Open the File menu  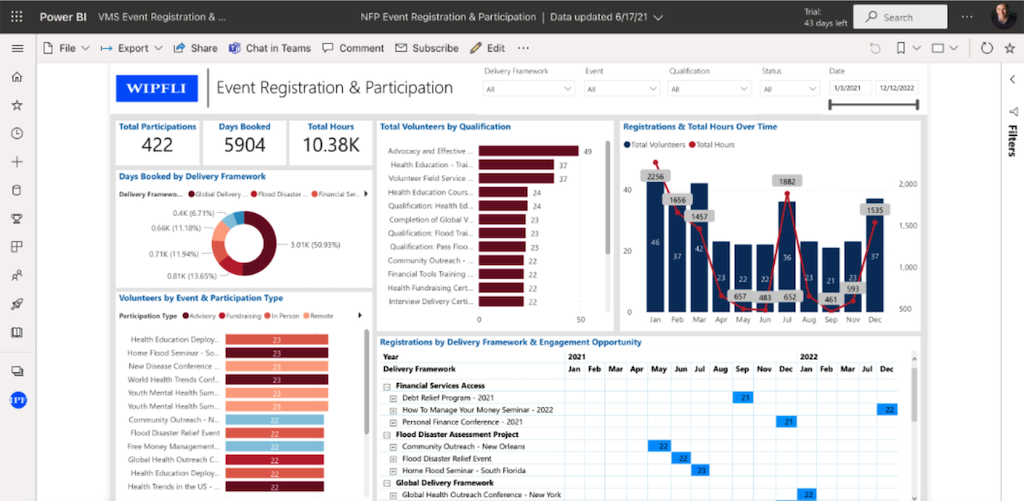pos(67,48)
